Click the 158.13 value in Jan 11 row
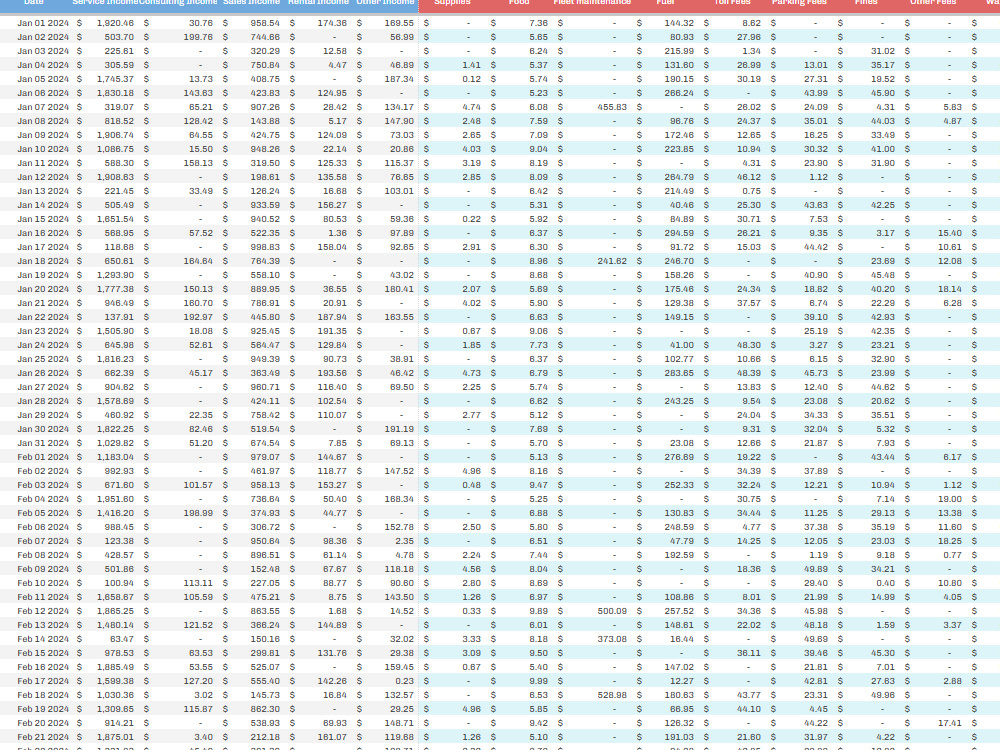The height and width of the screenshot is (750, 1000). (x=198, y=163)
